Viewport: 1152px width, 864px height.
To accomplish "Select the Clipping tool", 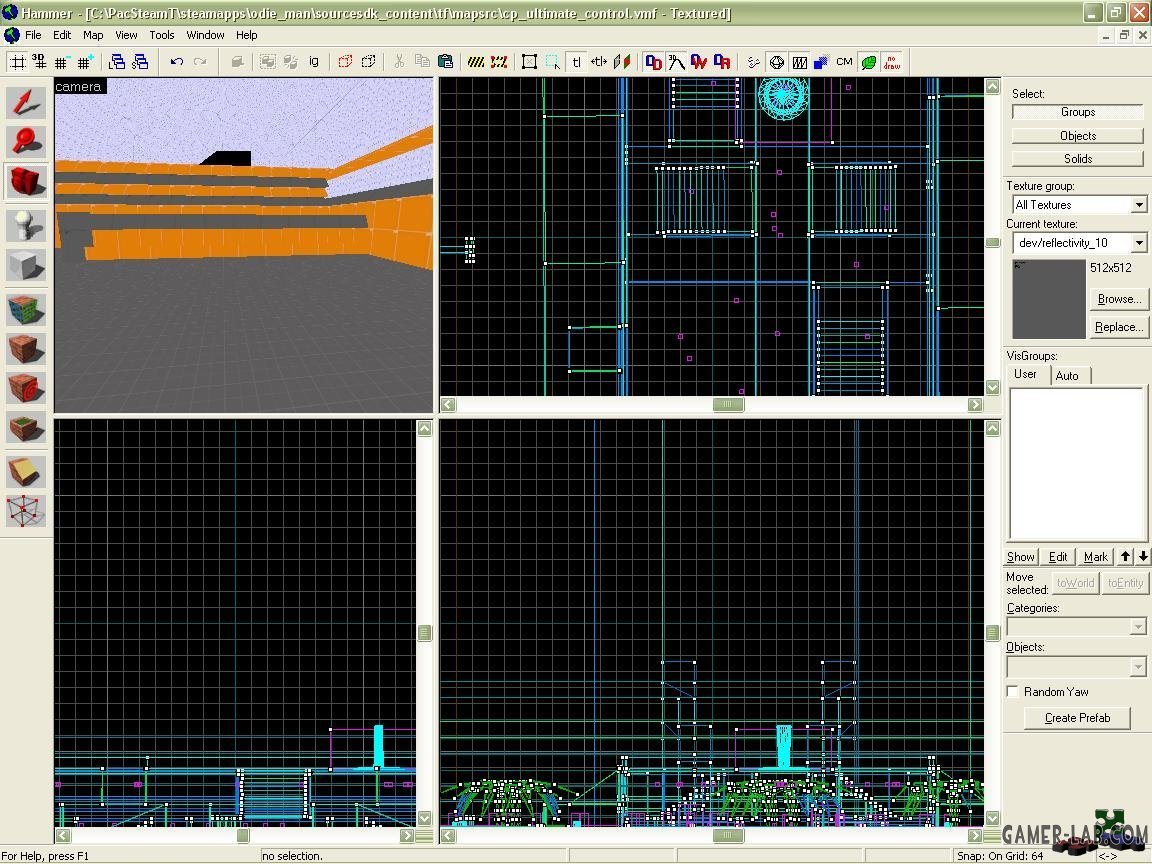I will 26,472.
